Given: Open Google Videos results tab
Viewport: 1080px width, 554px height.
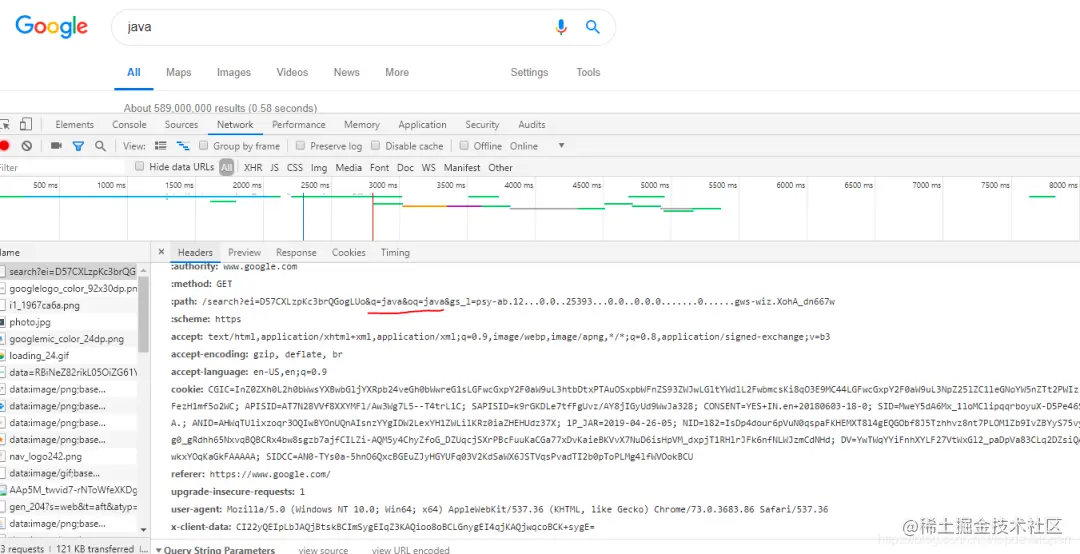Looking at the screenshot, I should (x=292, y=72).
